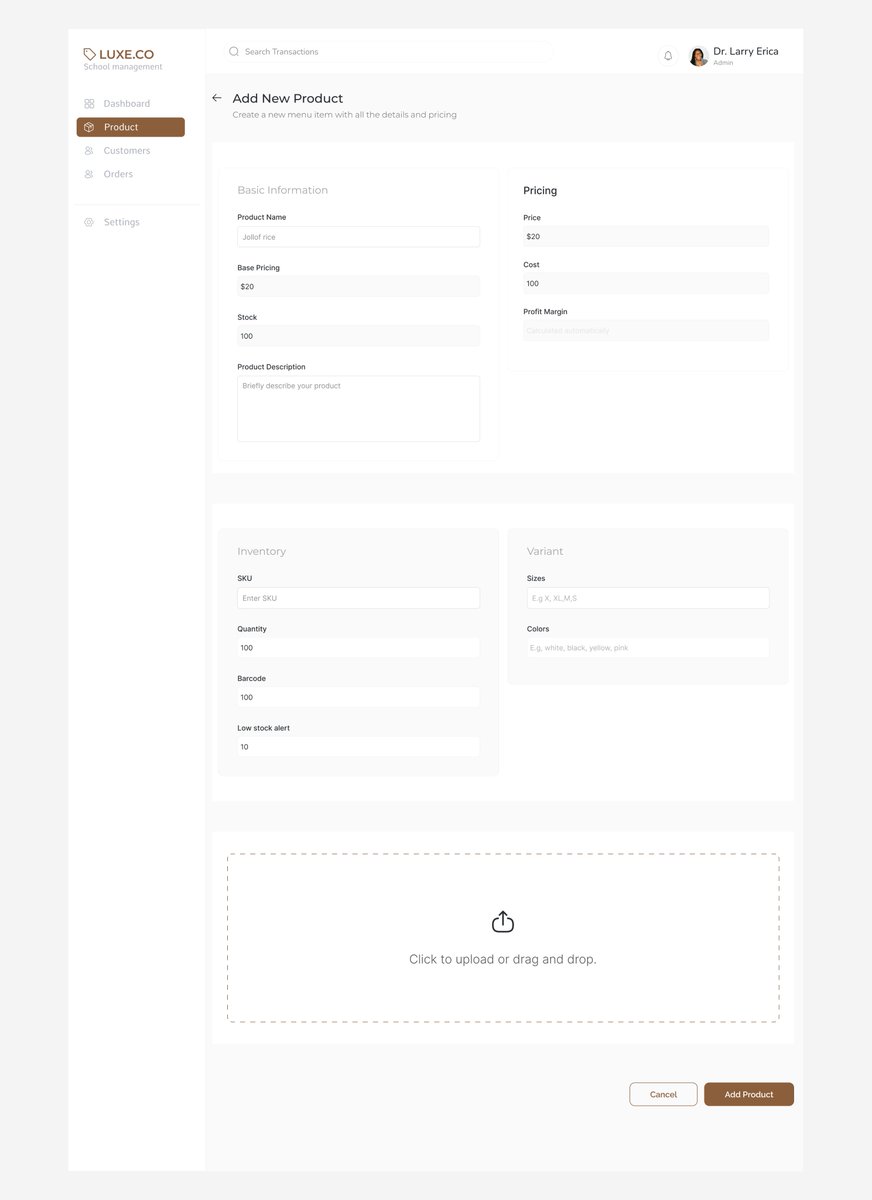Click the Add New Product heading
This screenshot has height=1200, width=872.
(288, 98)
